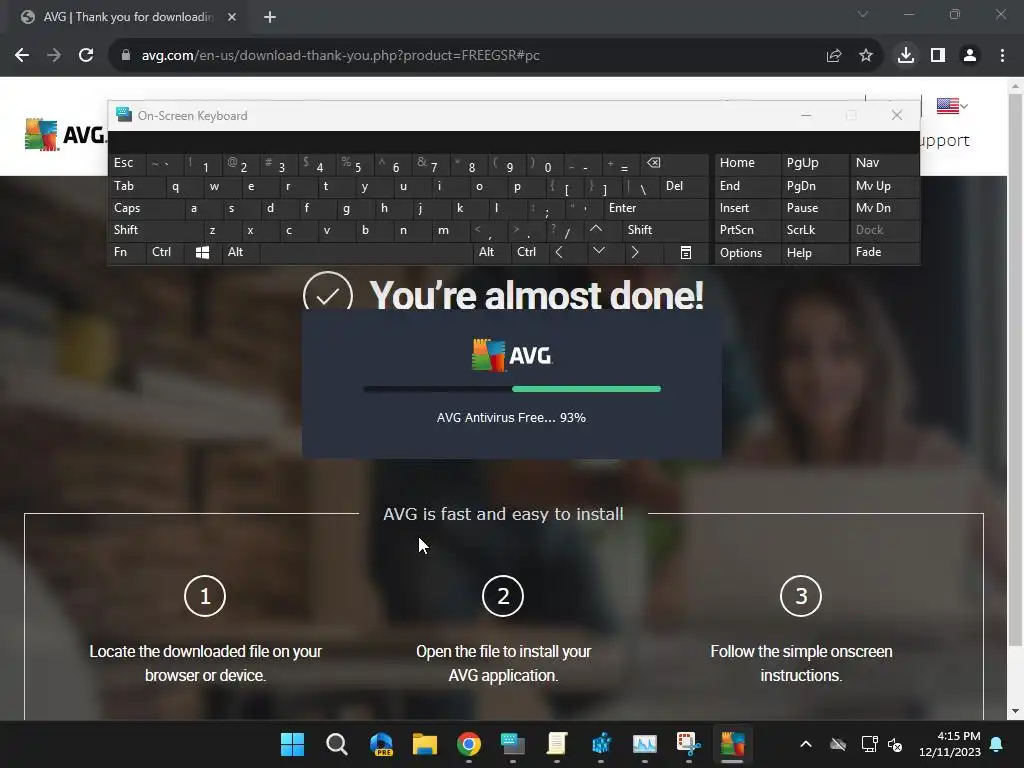Image resolution: width=1024 pixels, height=768 pixels.
Task: Open keyboard Help
Action: point(814,252)
